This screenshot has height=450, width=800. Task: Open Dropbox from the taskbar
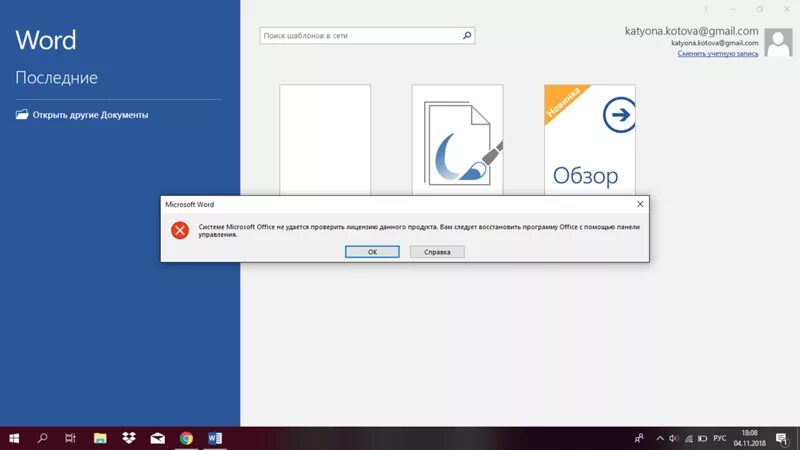coord(129,438)
